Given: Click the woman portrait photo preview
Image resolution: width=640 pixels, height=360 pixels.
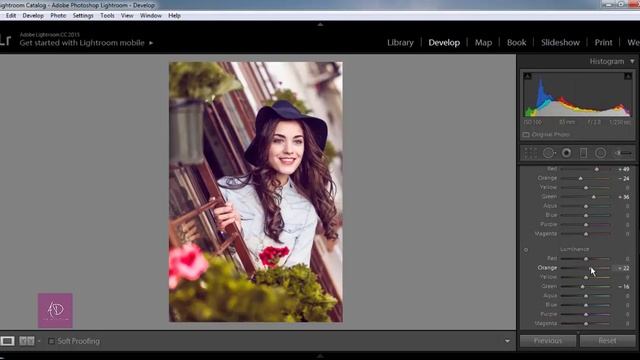Looking at the screenshot, I should [256, 192].
